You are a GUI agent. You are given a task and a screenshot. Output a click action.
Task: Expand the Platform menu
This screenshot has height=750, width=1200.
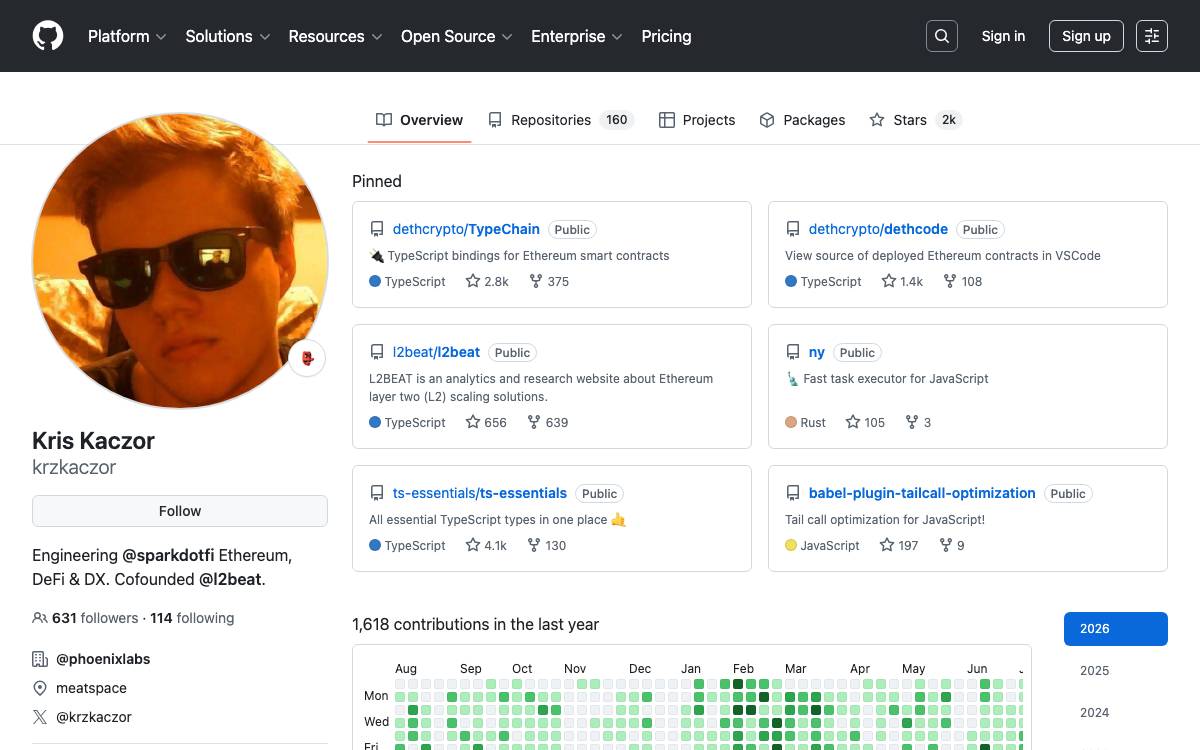(x=127, y=36)
